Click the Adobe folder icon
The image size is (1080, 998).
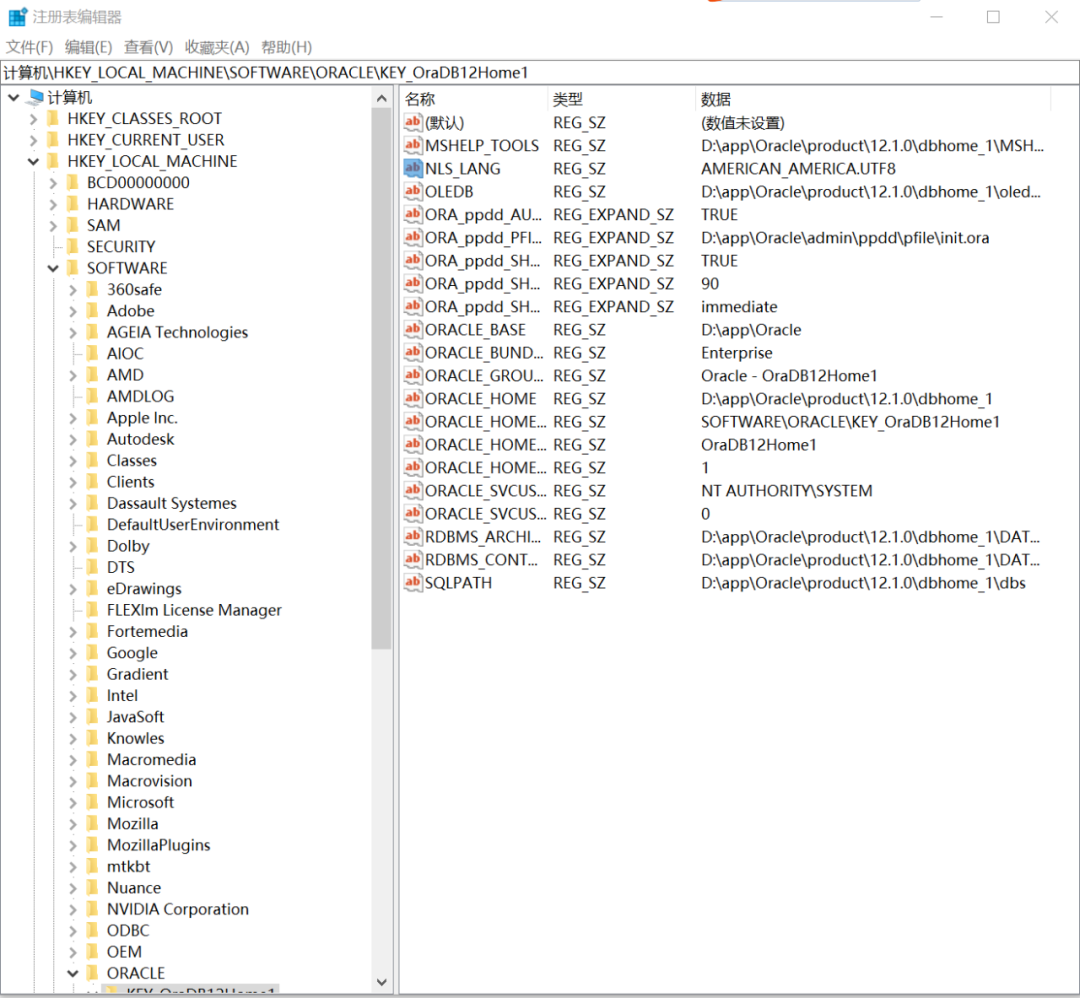click(x=93, y=311)
